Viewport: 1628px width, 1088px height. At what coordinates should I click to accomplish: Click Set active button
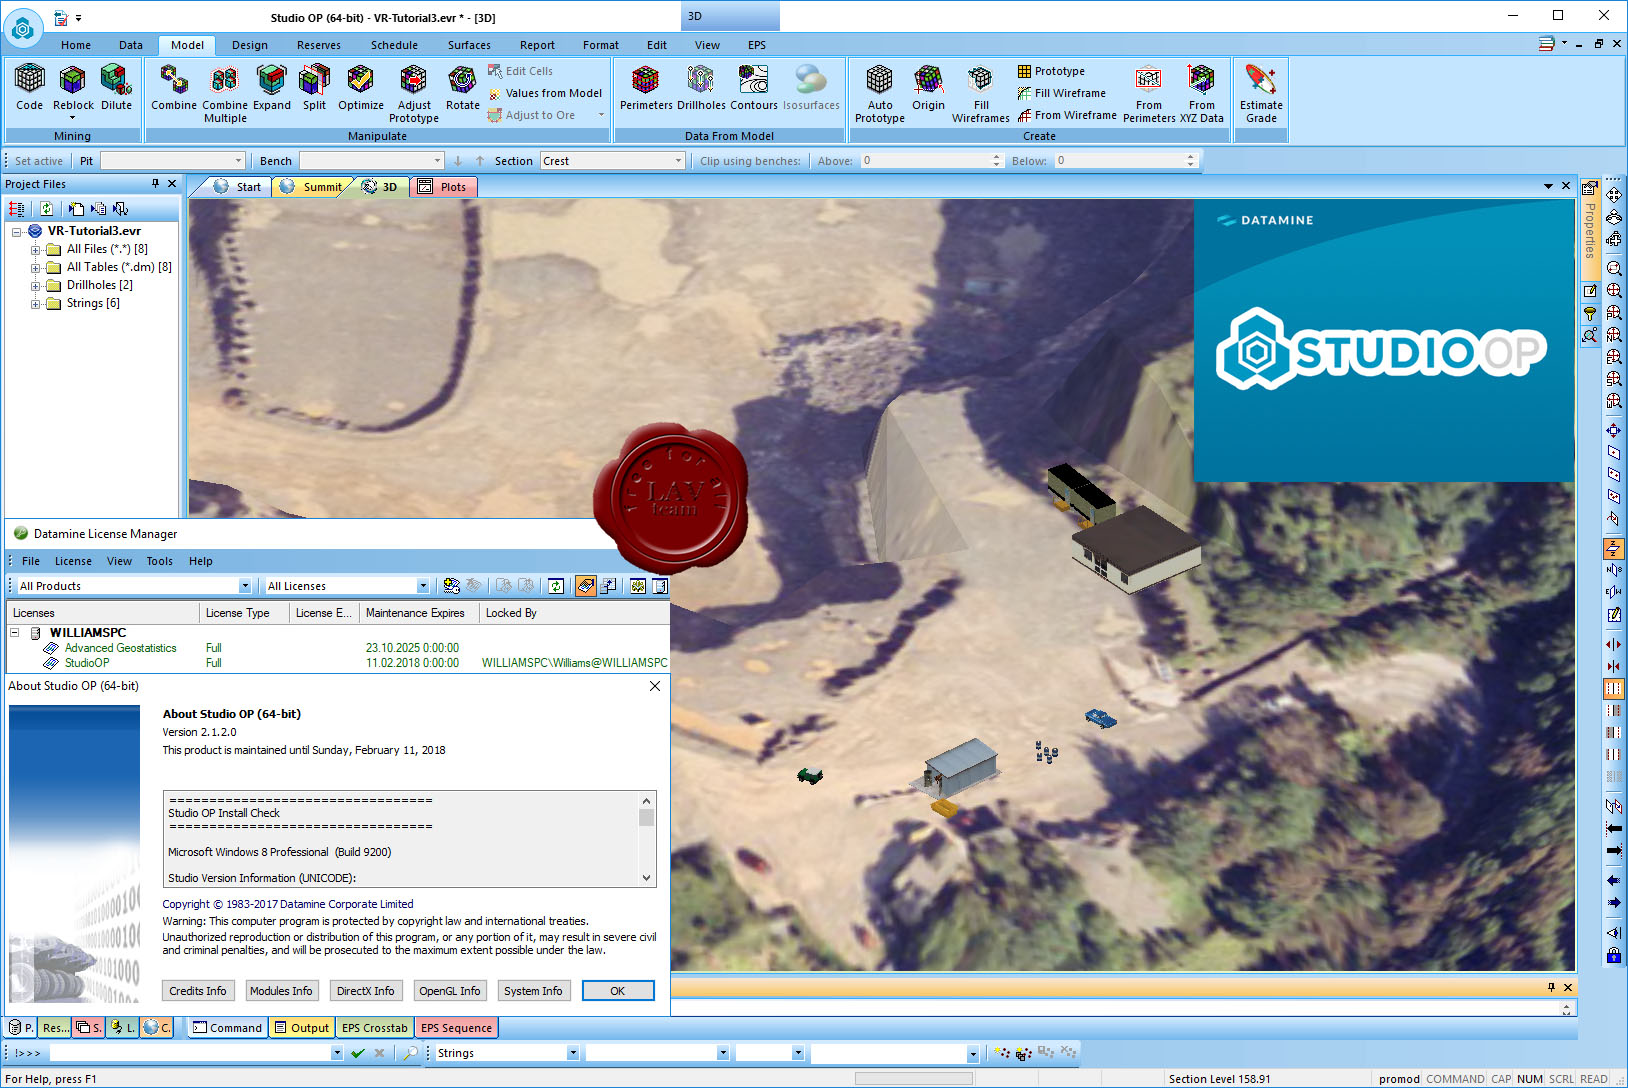(x=38, y=161)
